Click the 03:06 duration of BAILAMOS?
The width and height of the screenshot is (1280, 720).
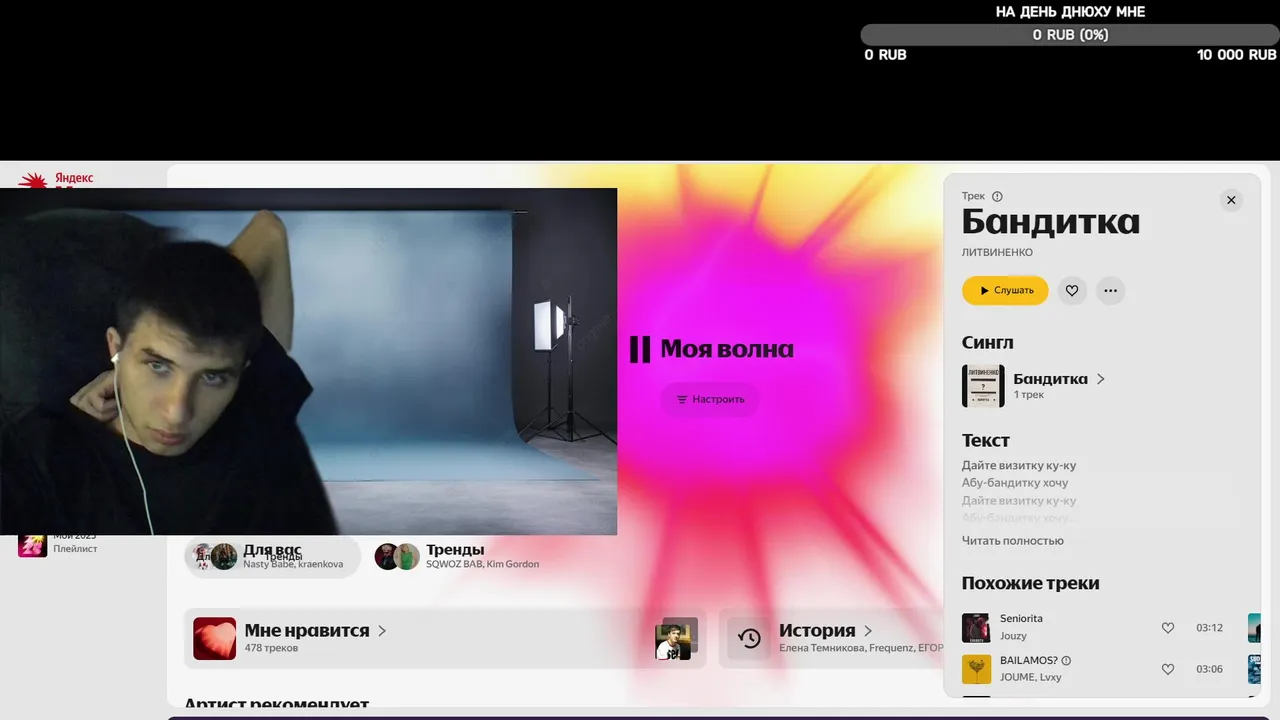coord(1209,669)
